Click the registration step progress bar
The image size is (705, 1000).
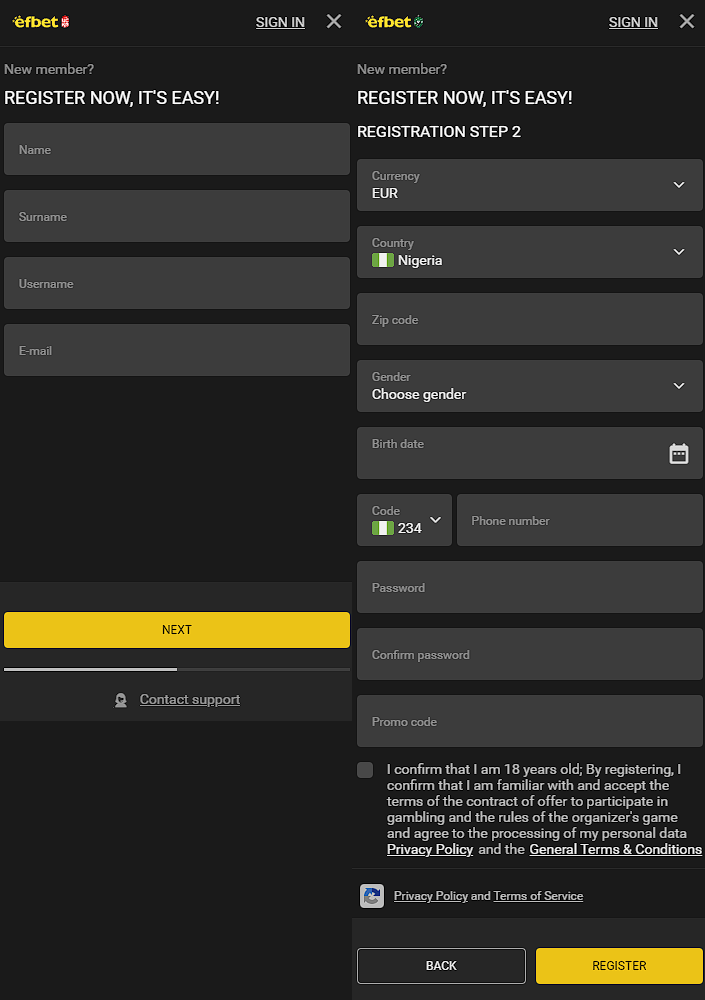[x=177, y=669]
